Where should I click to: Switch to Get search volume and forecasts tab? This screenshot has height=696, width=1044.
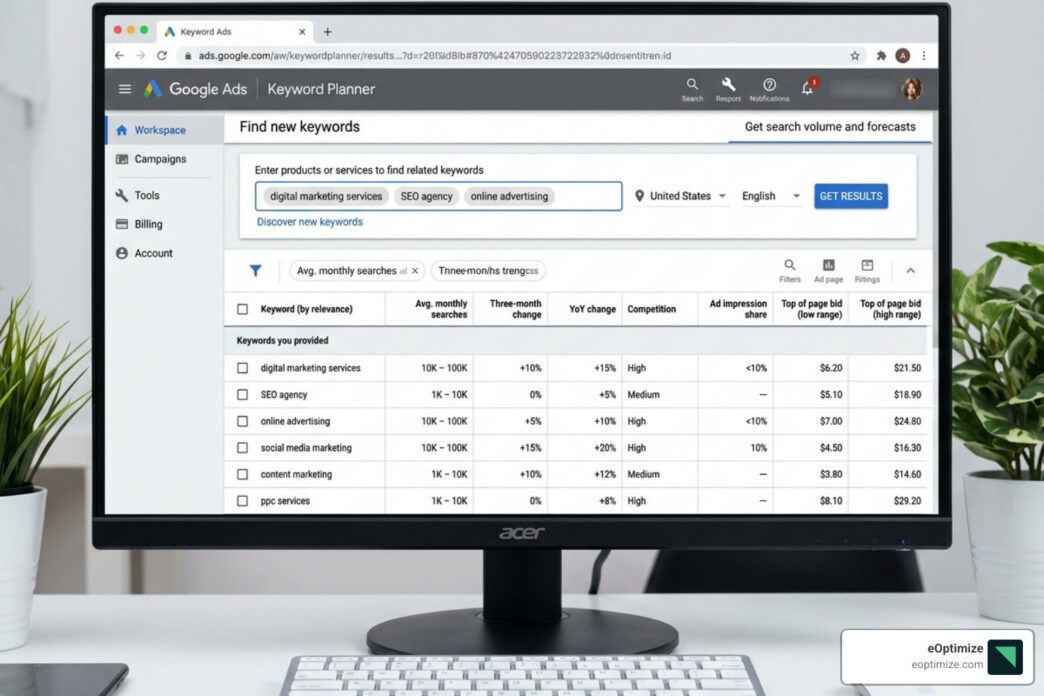tap(830, 127)
